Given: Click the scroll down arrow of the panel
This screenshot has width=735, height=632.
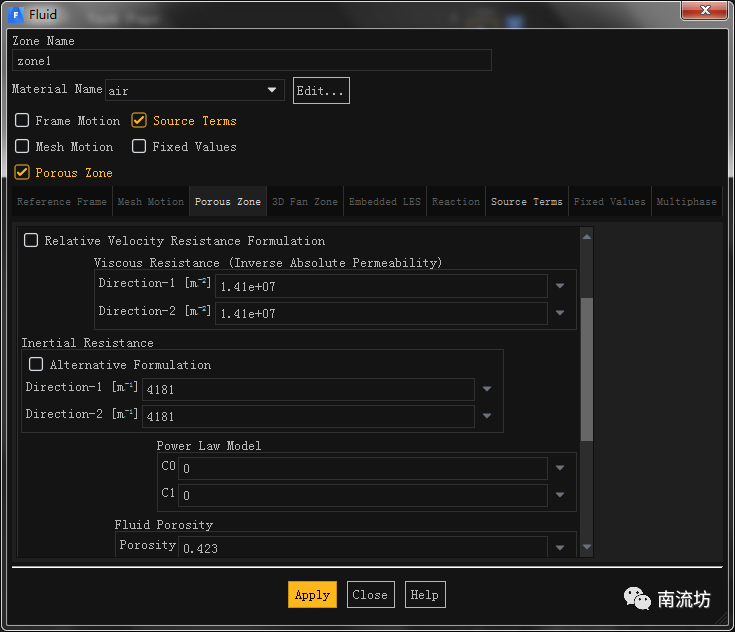Looking at the screenshot, I should point(587,548).
